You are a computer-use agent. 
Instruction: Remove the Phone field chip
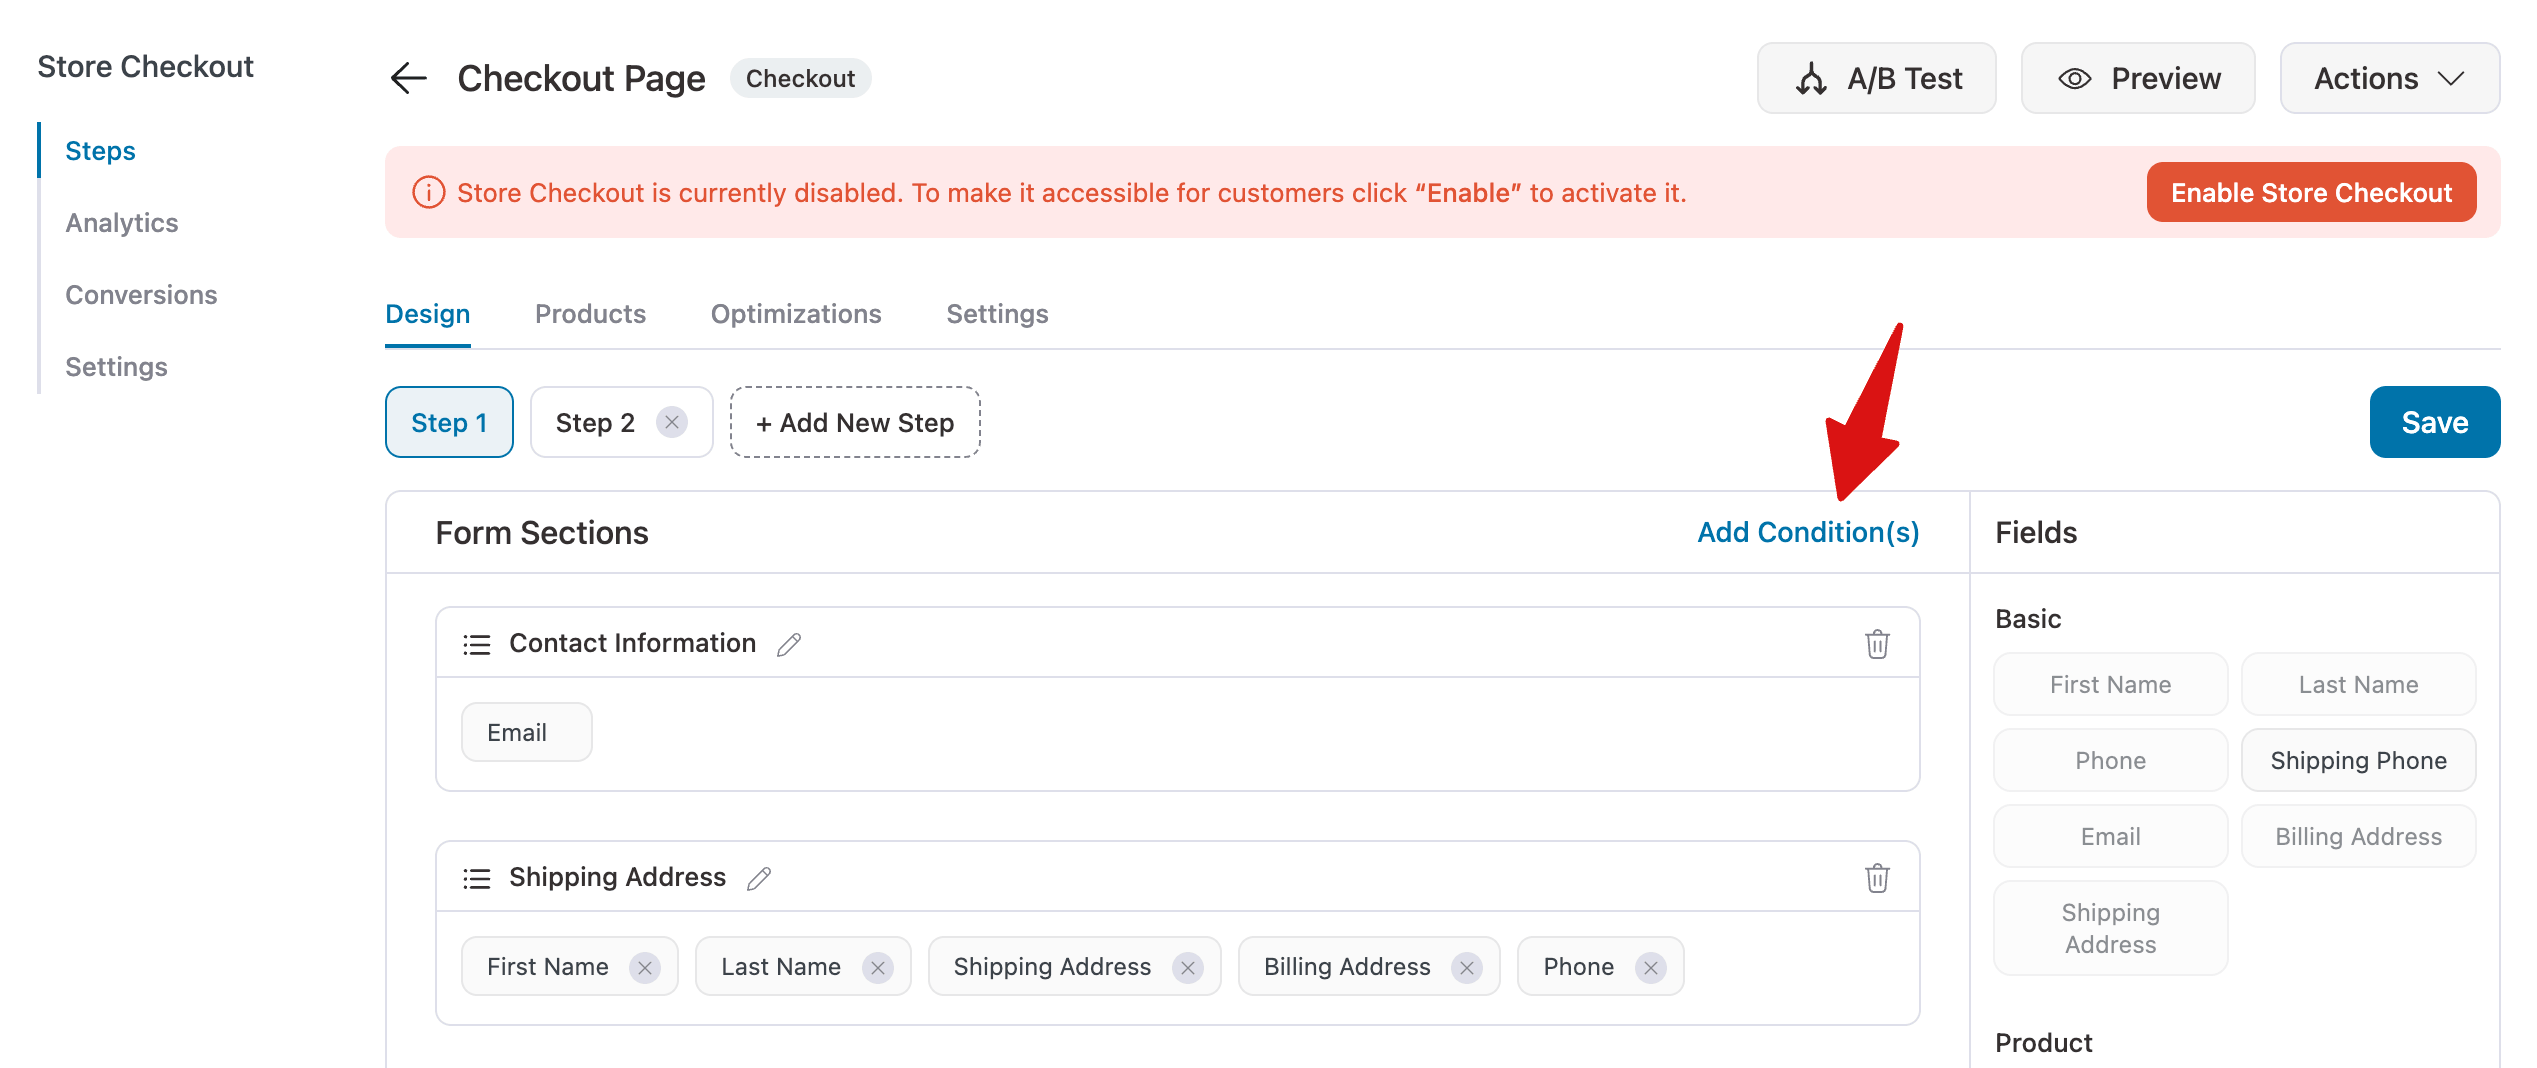click(x=1651, y=967)
